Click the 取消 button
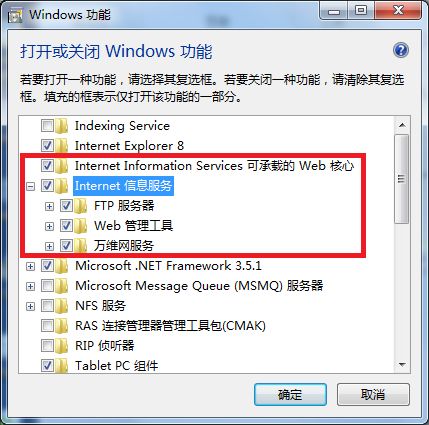This screenshot has height=425, width=429. tap(373, 395)
